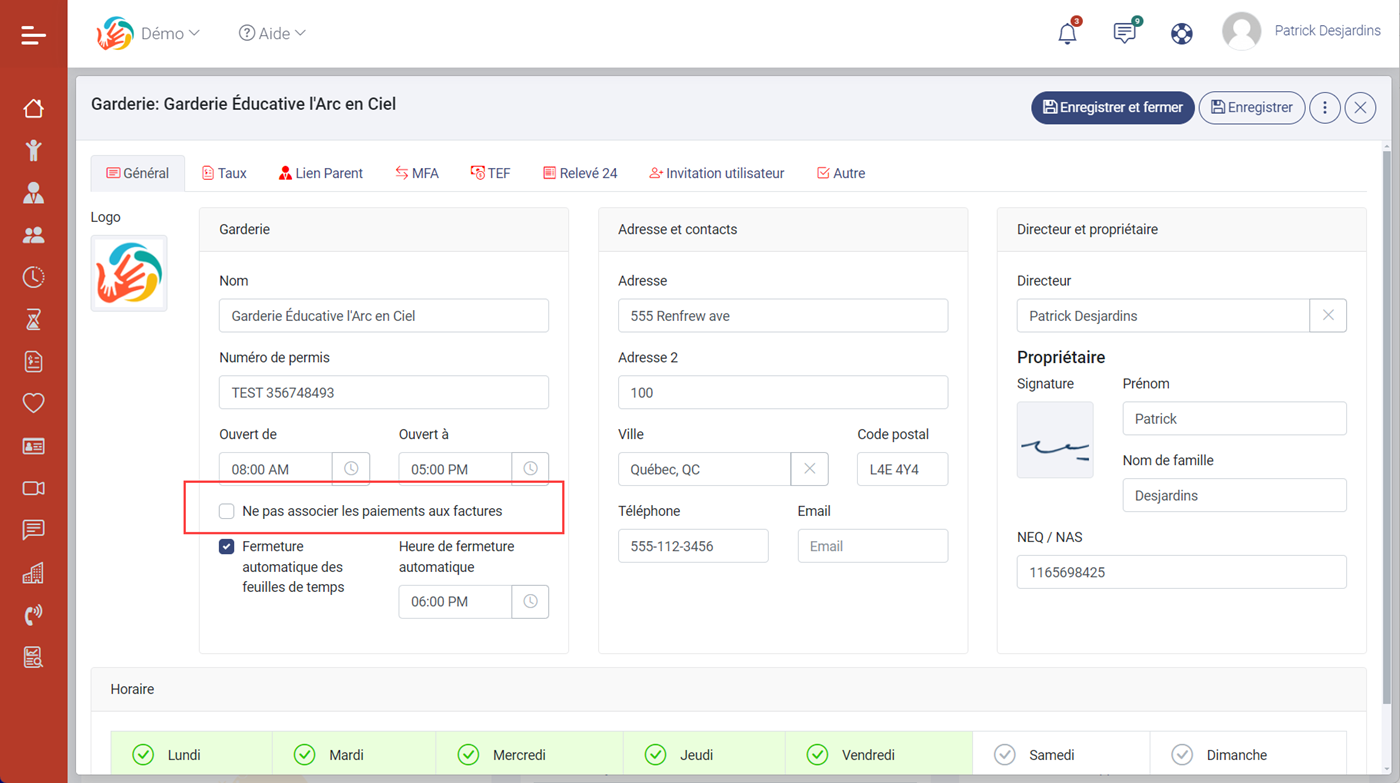The image size is (1400, 783).
Task: Open the hamburger menu in sidebar
Action: click(x=33, y=36)
